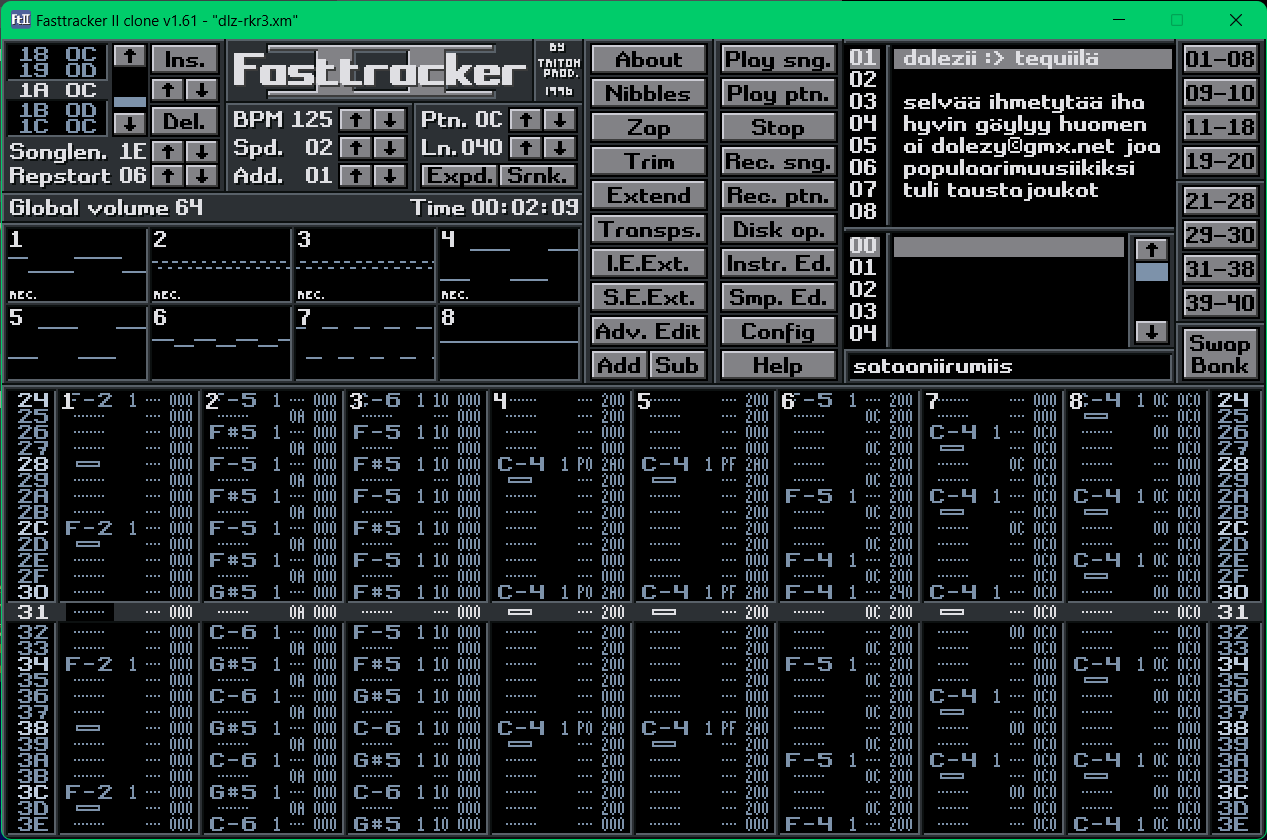This screenshot has width=1267, height=840.
Task: Open the Config screen
Action: click(778, 331)
